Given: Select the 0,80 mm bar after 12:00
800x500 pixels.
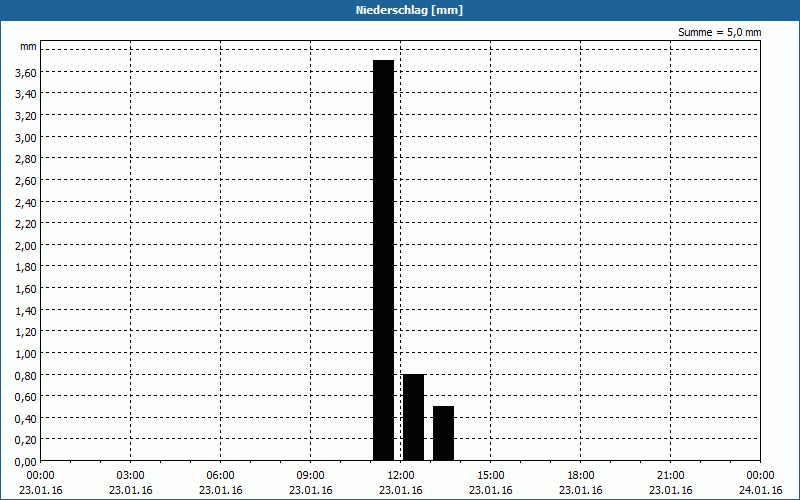Looking at the screenshot, I should pyautogui.click(x=413, y=417).
